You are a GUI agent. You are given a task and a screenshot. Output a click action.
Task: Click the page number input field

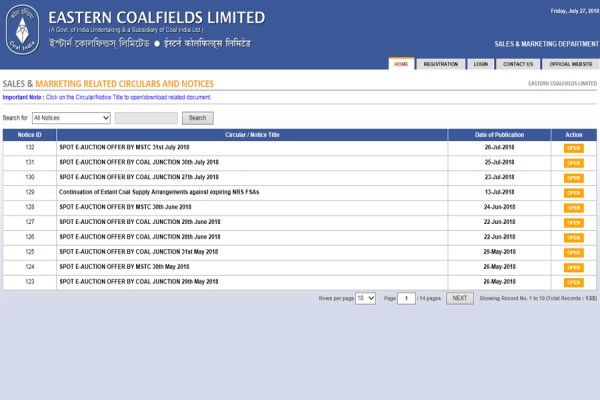406,298
